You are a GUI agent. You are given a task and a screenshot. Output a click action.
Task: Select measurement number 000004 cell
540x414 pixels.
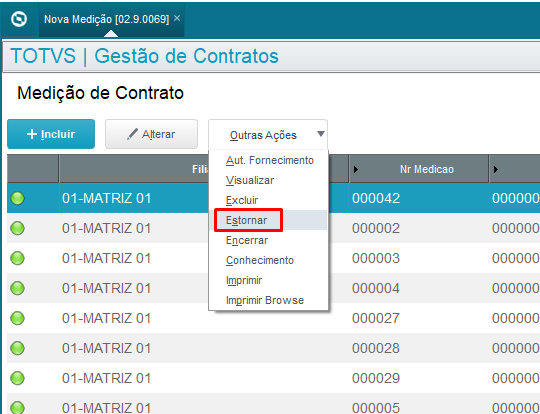point(419,288)
